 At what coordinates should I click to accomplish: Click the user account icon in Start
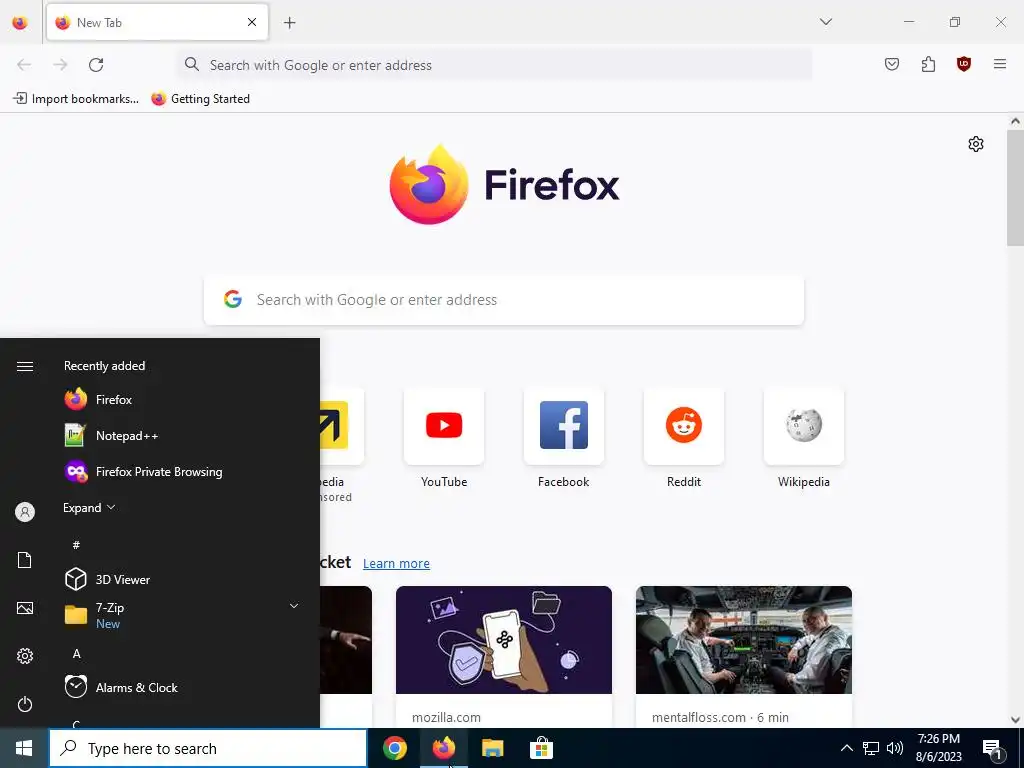[x=25, y=512]
